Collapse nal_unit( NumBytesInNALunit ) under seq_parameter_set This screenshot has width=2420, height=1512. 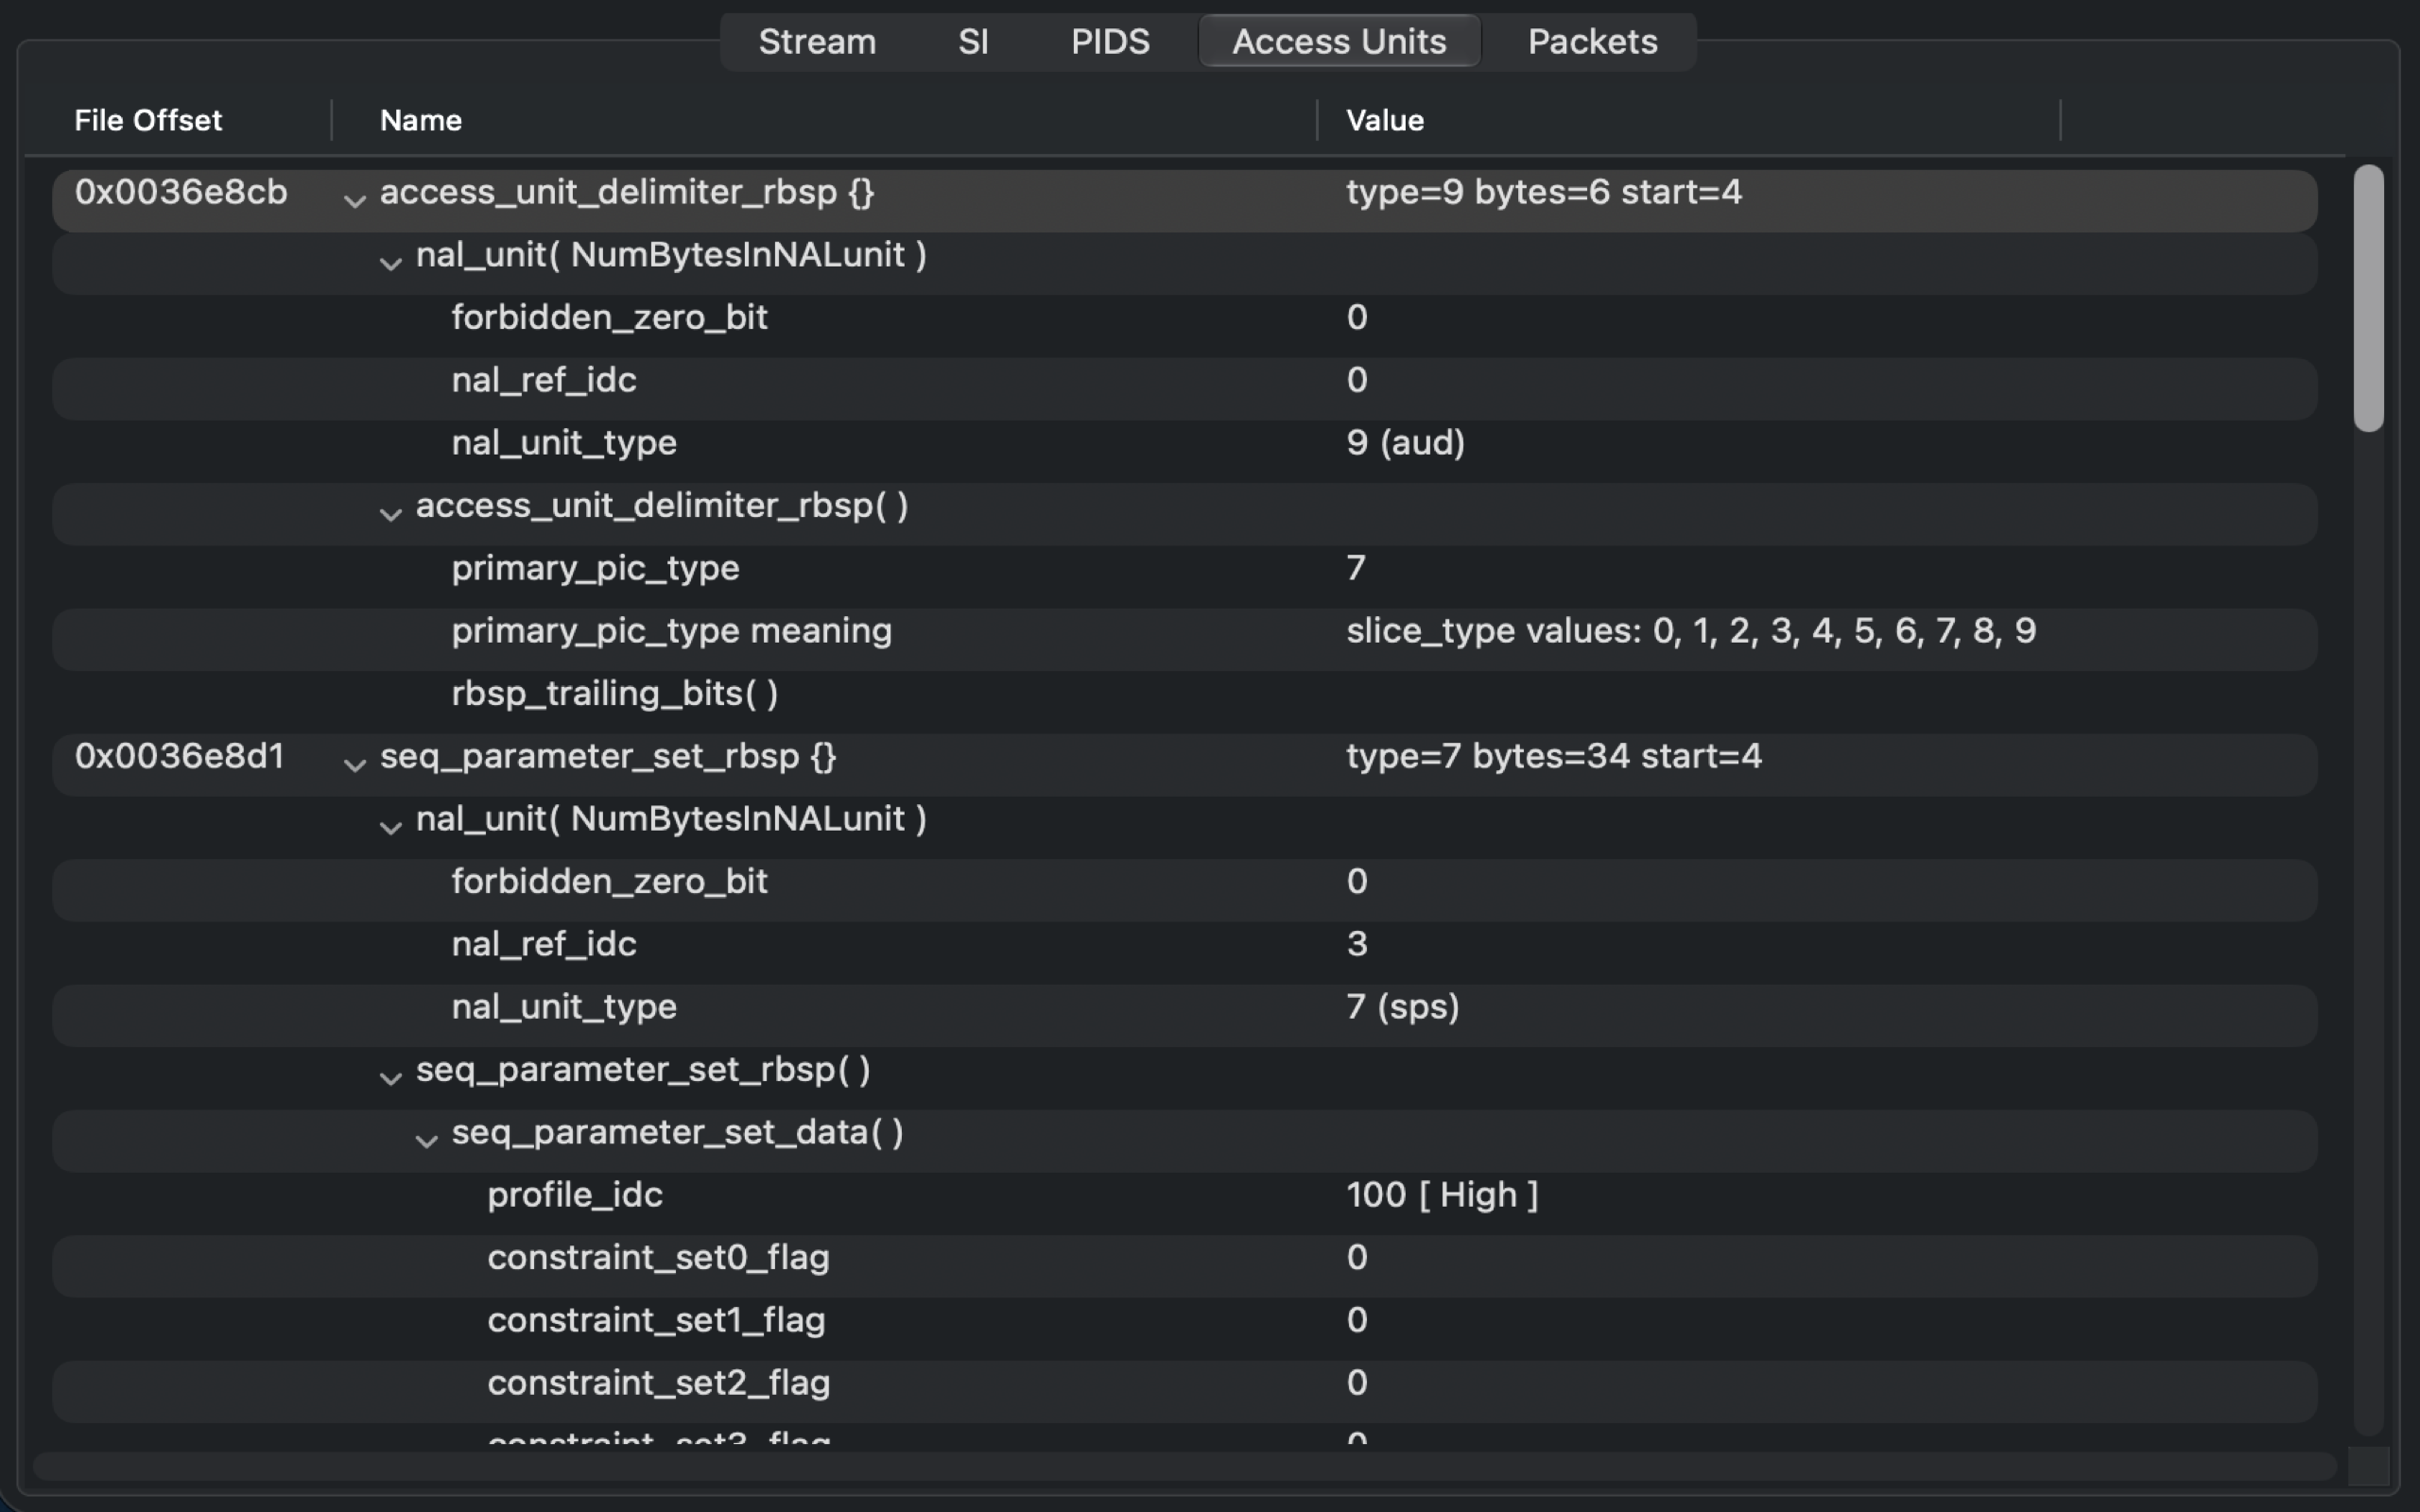390,828
